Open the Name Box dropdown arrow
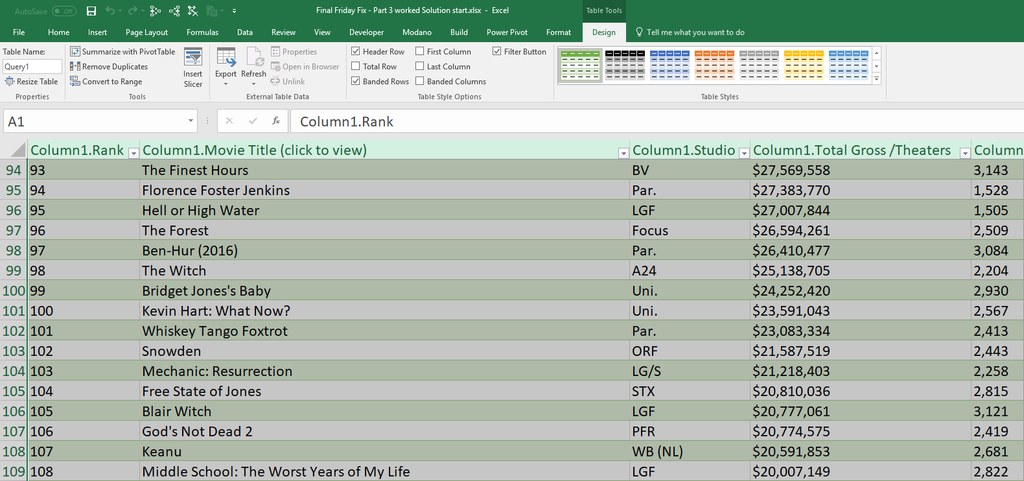The image size is (1024, 481). coord(191,121)
